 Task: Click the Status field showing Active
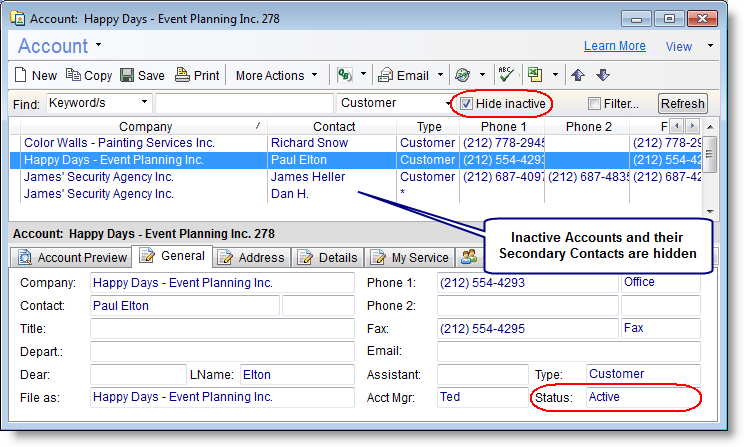pyautogui.click(x=642, y=397)
